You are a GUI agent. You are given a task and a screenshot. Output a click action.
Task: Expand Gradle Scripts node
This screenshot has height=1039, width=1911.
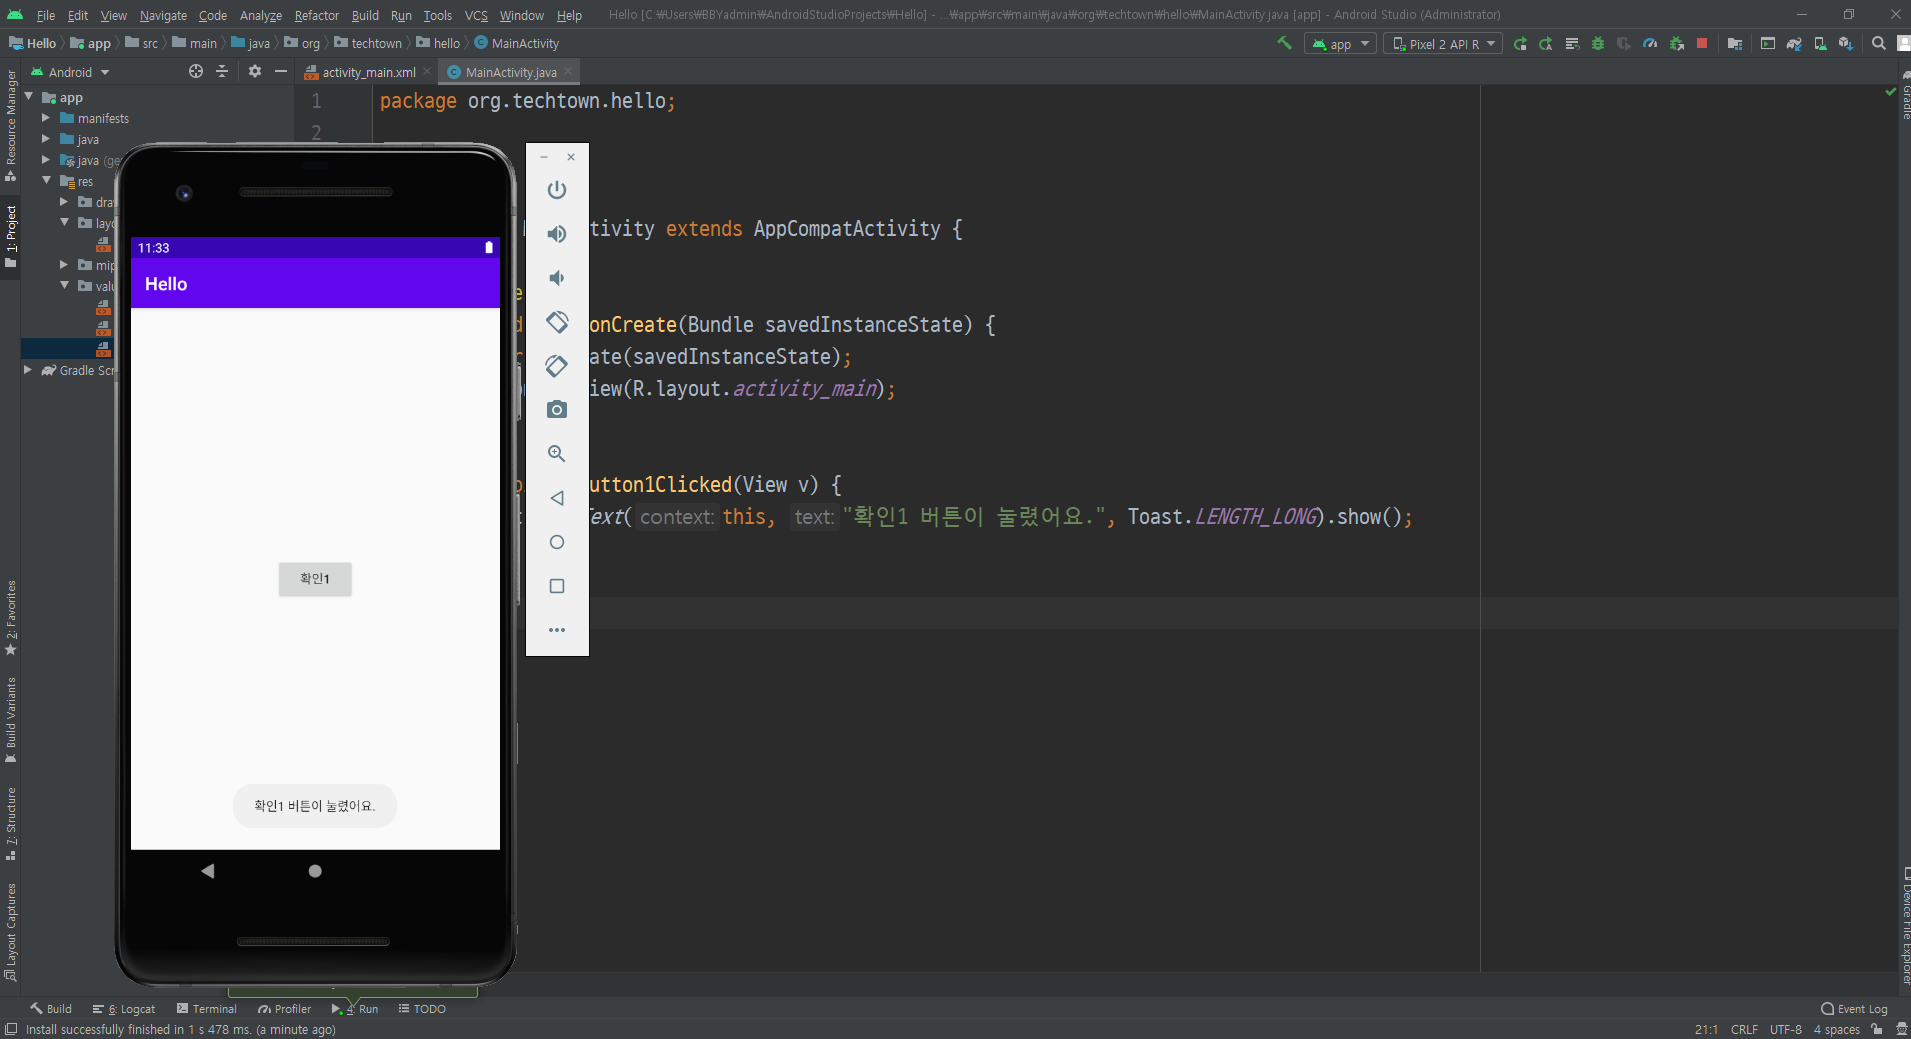coord(28,370)
